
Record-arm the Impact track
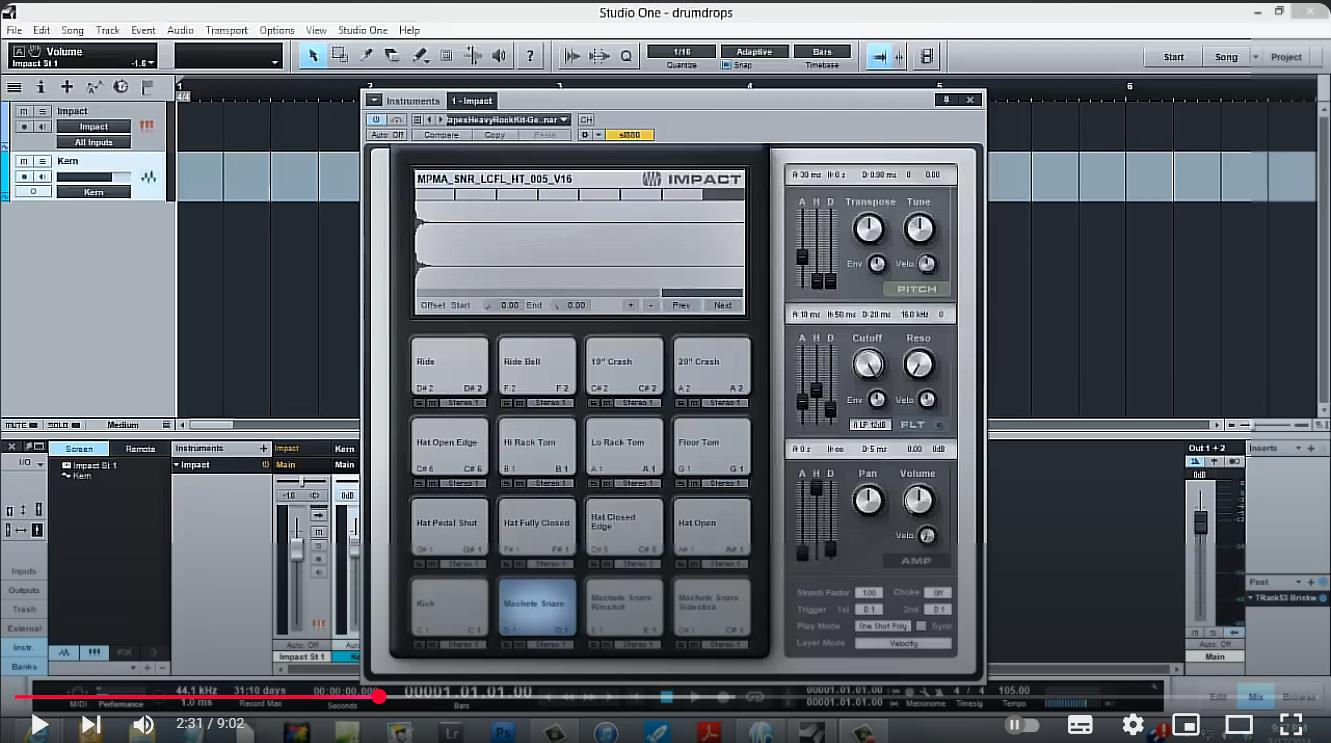(24, 127)
